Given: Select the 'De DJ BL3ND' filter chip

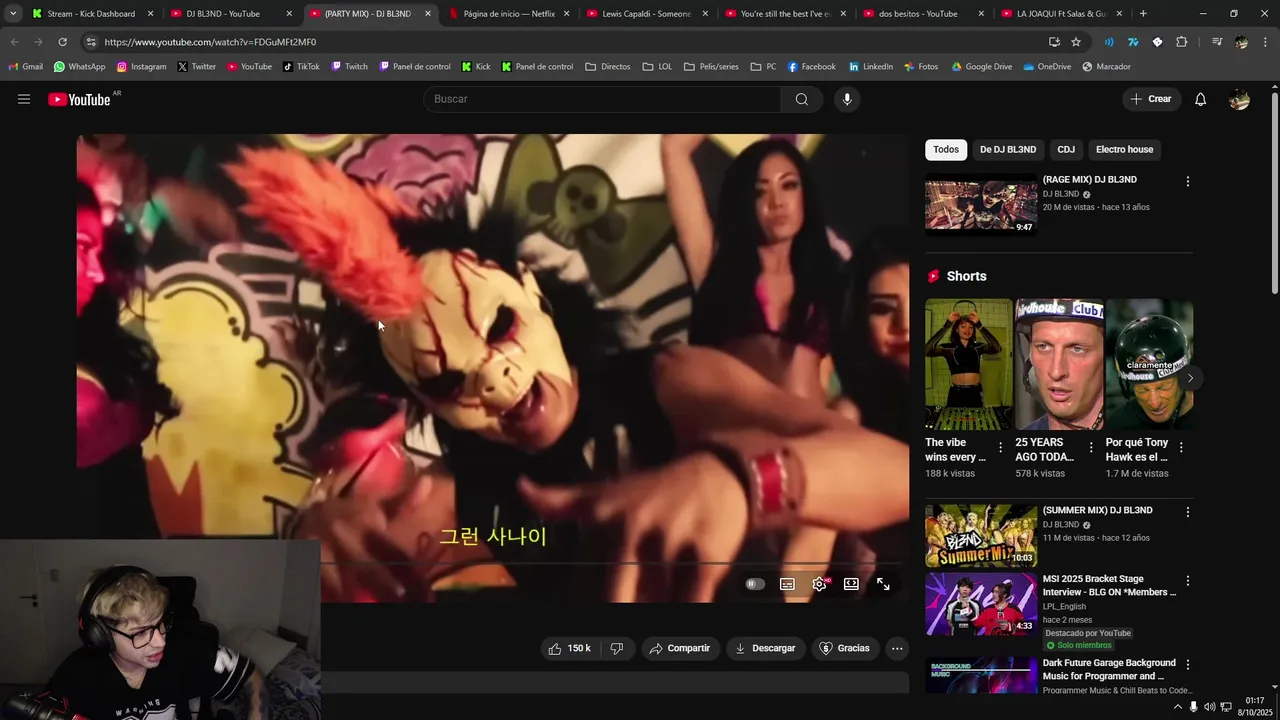Looking at the screenshot, I should (1008, 149).
